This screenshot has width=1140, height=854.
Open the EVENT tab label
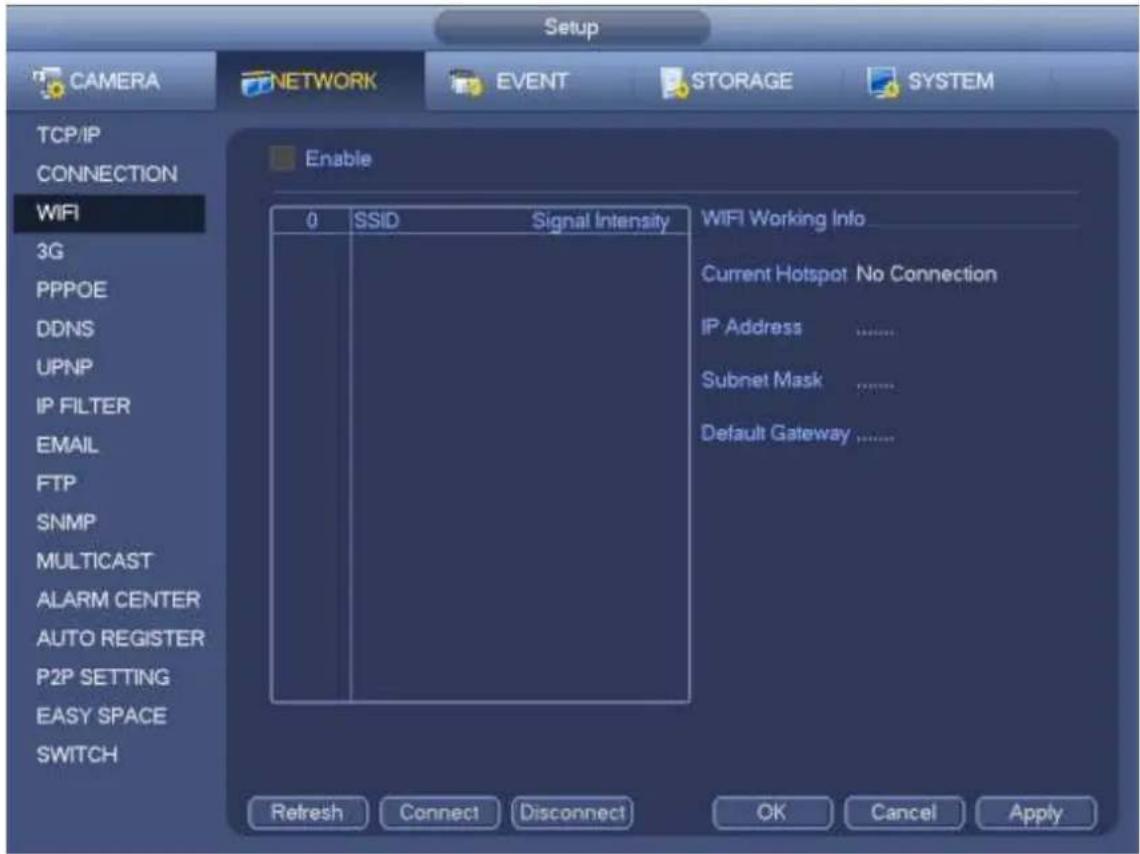[531, 81]
